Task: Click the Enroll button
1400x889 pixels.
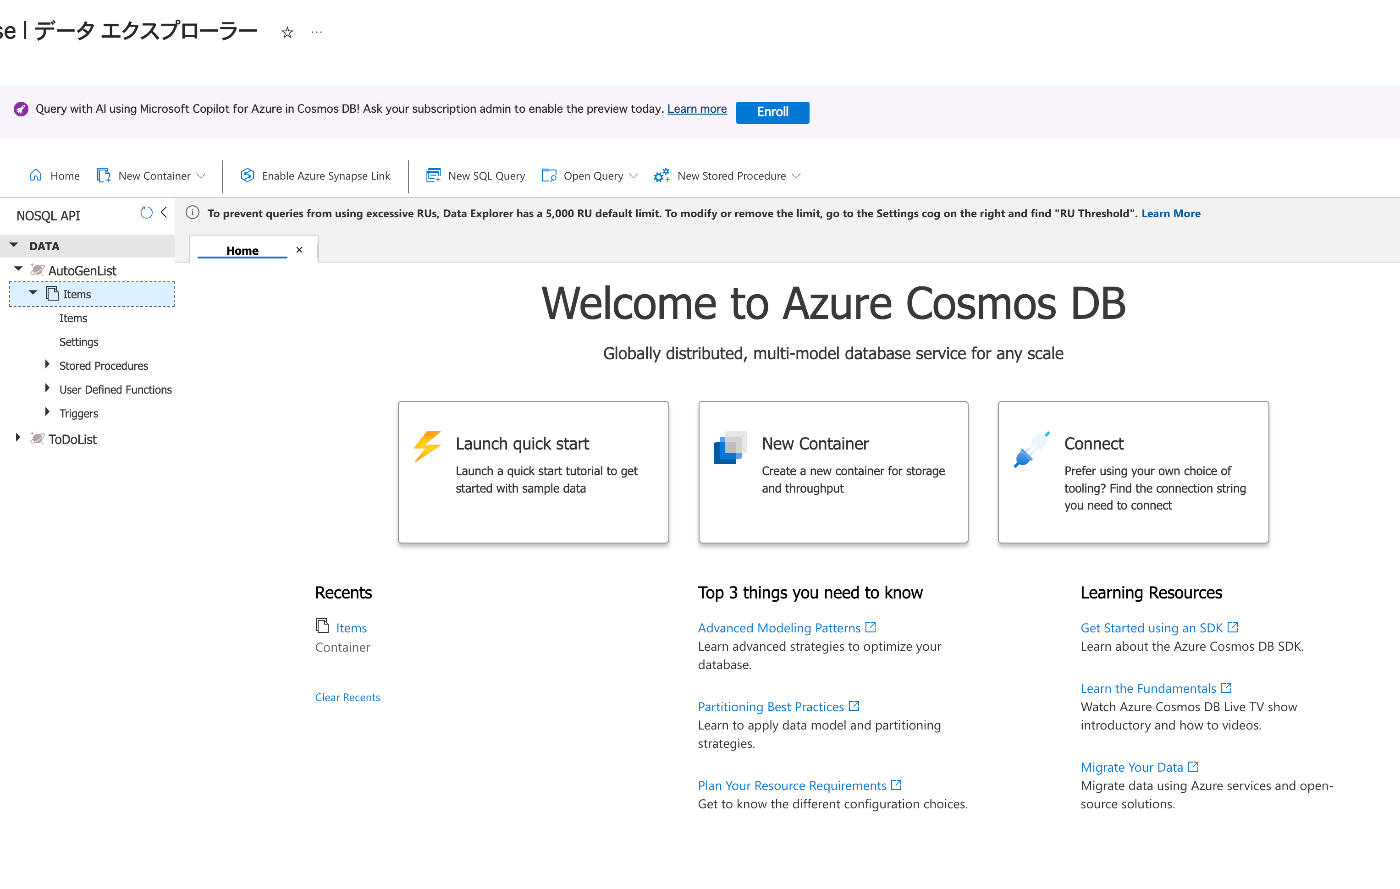Action: [772, 113]
